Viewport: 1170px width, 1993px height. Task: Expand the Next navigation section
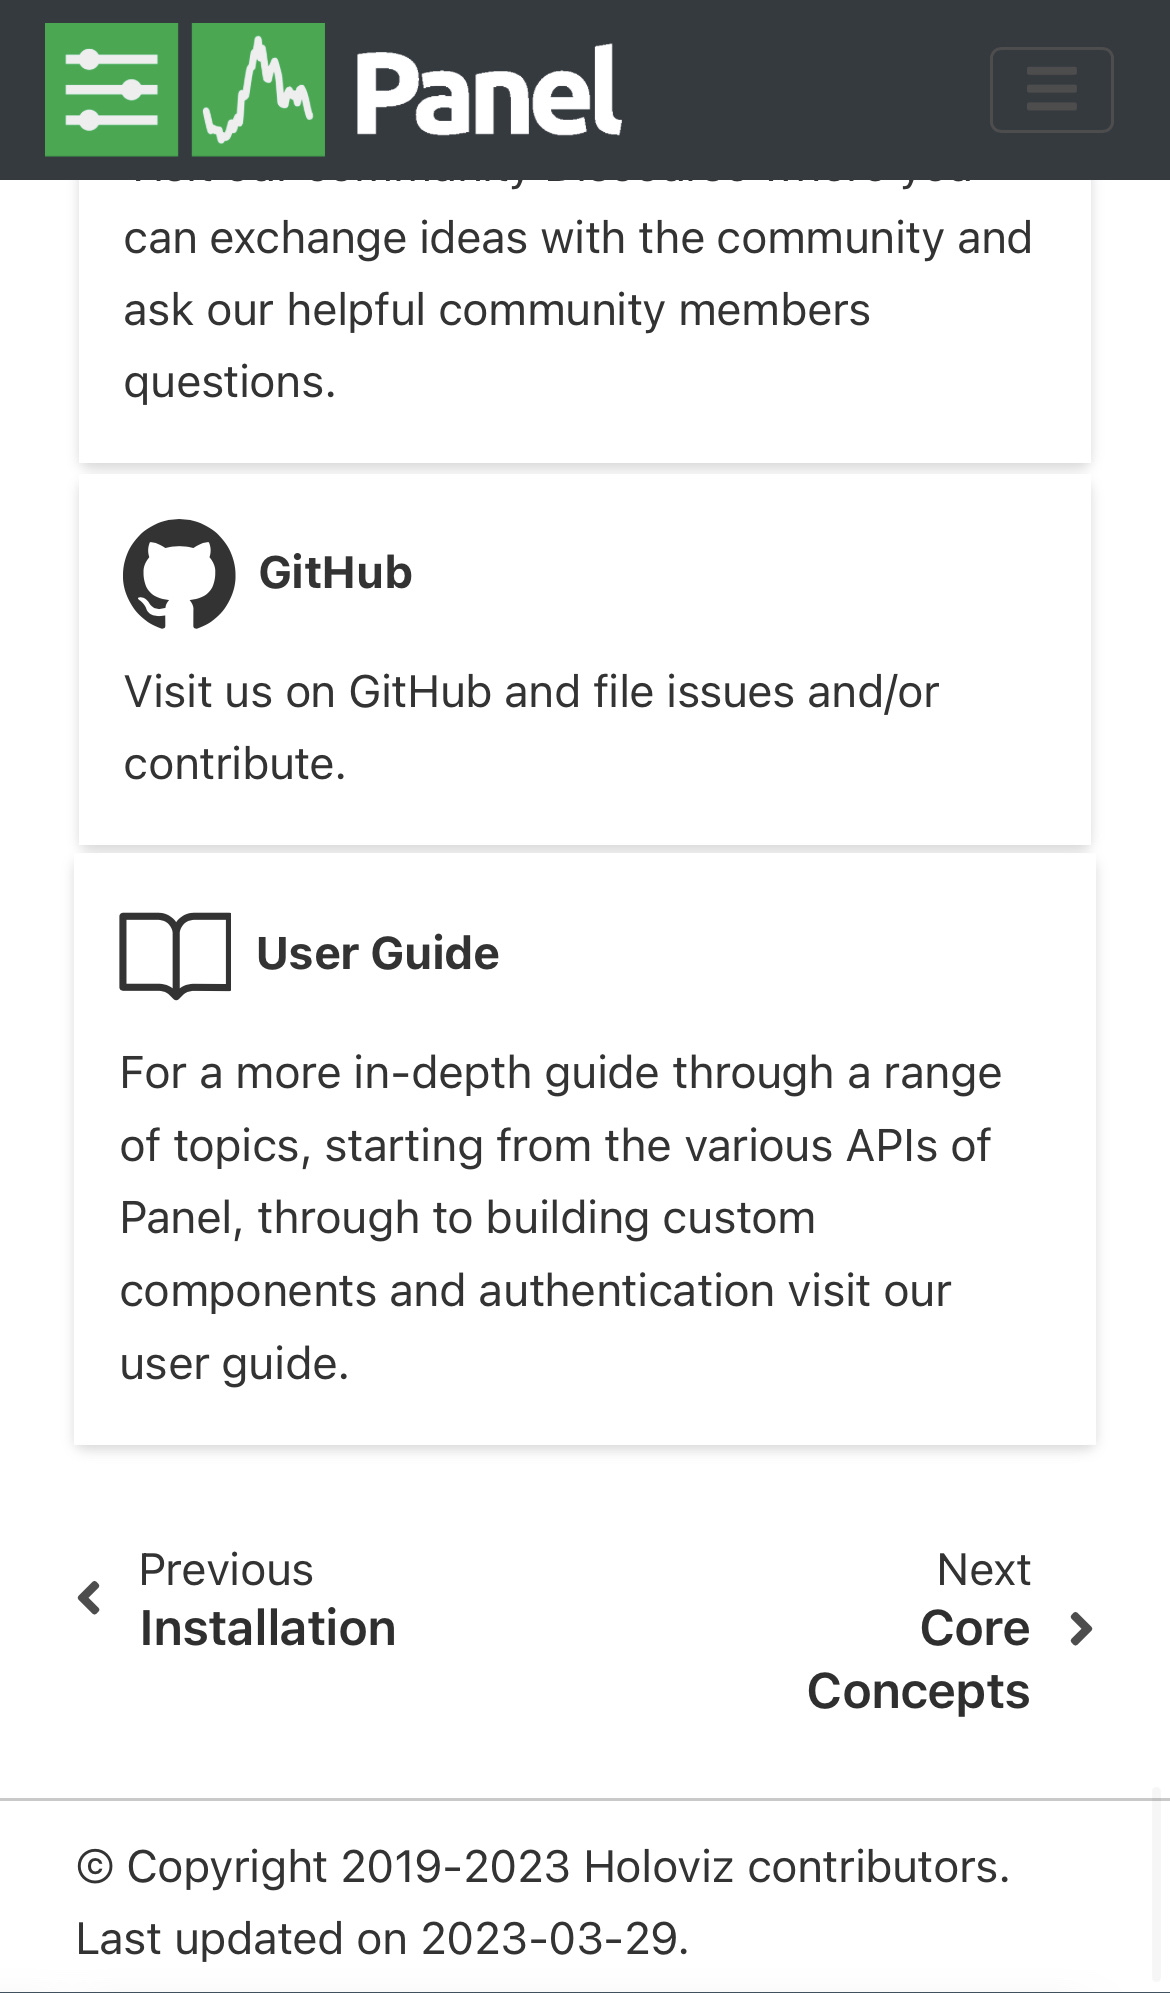tap(984, 1570)
